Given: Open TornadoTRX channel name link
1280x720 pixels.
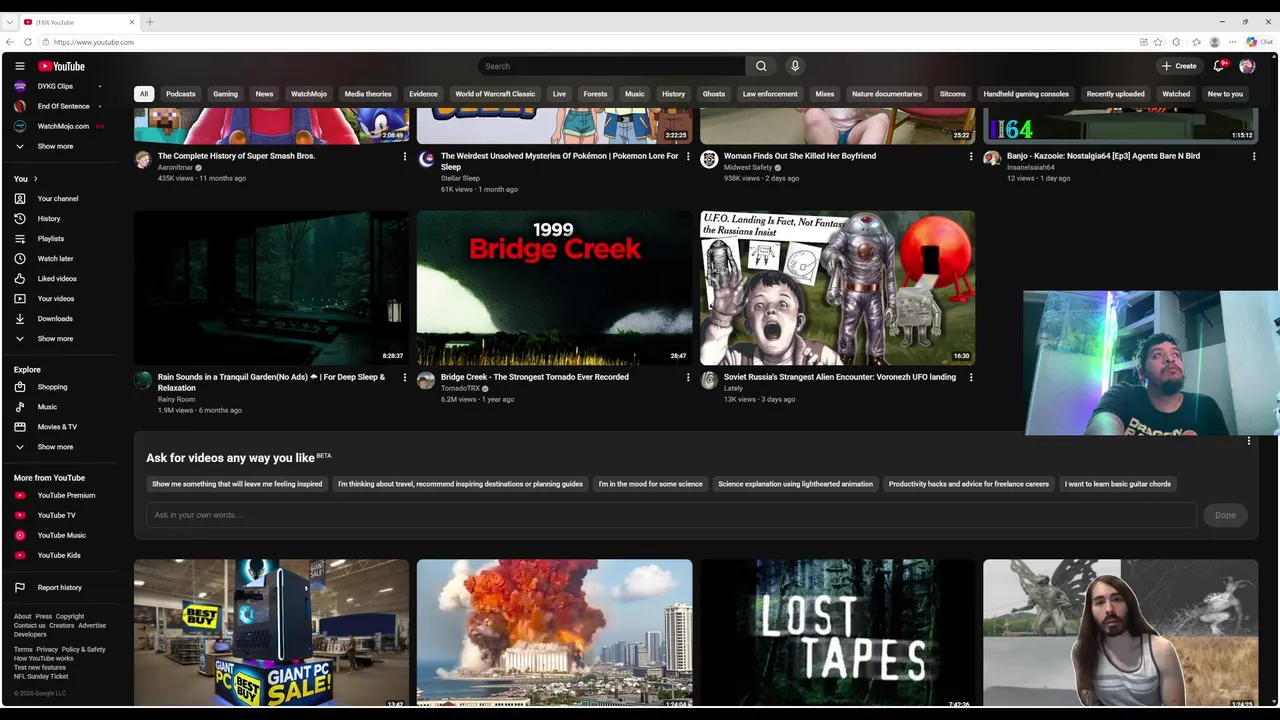Looking at the screenshot, I should pyautogui.click(x=460, y=388).
